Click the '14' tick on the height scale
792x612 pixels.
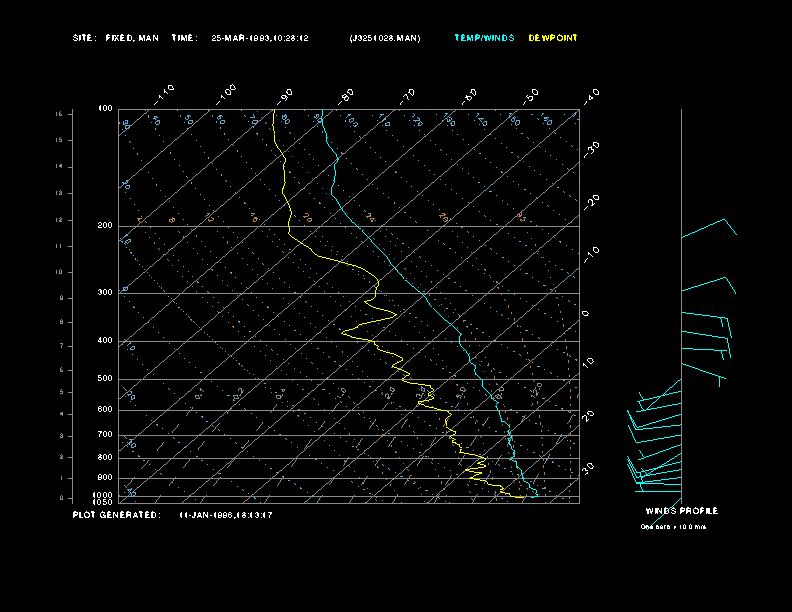click(x=59, y=167)
